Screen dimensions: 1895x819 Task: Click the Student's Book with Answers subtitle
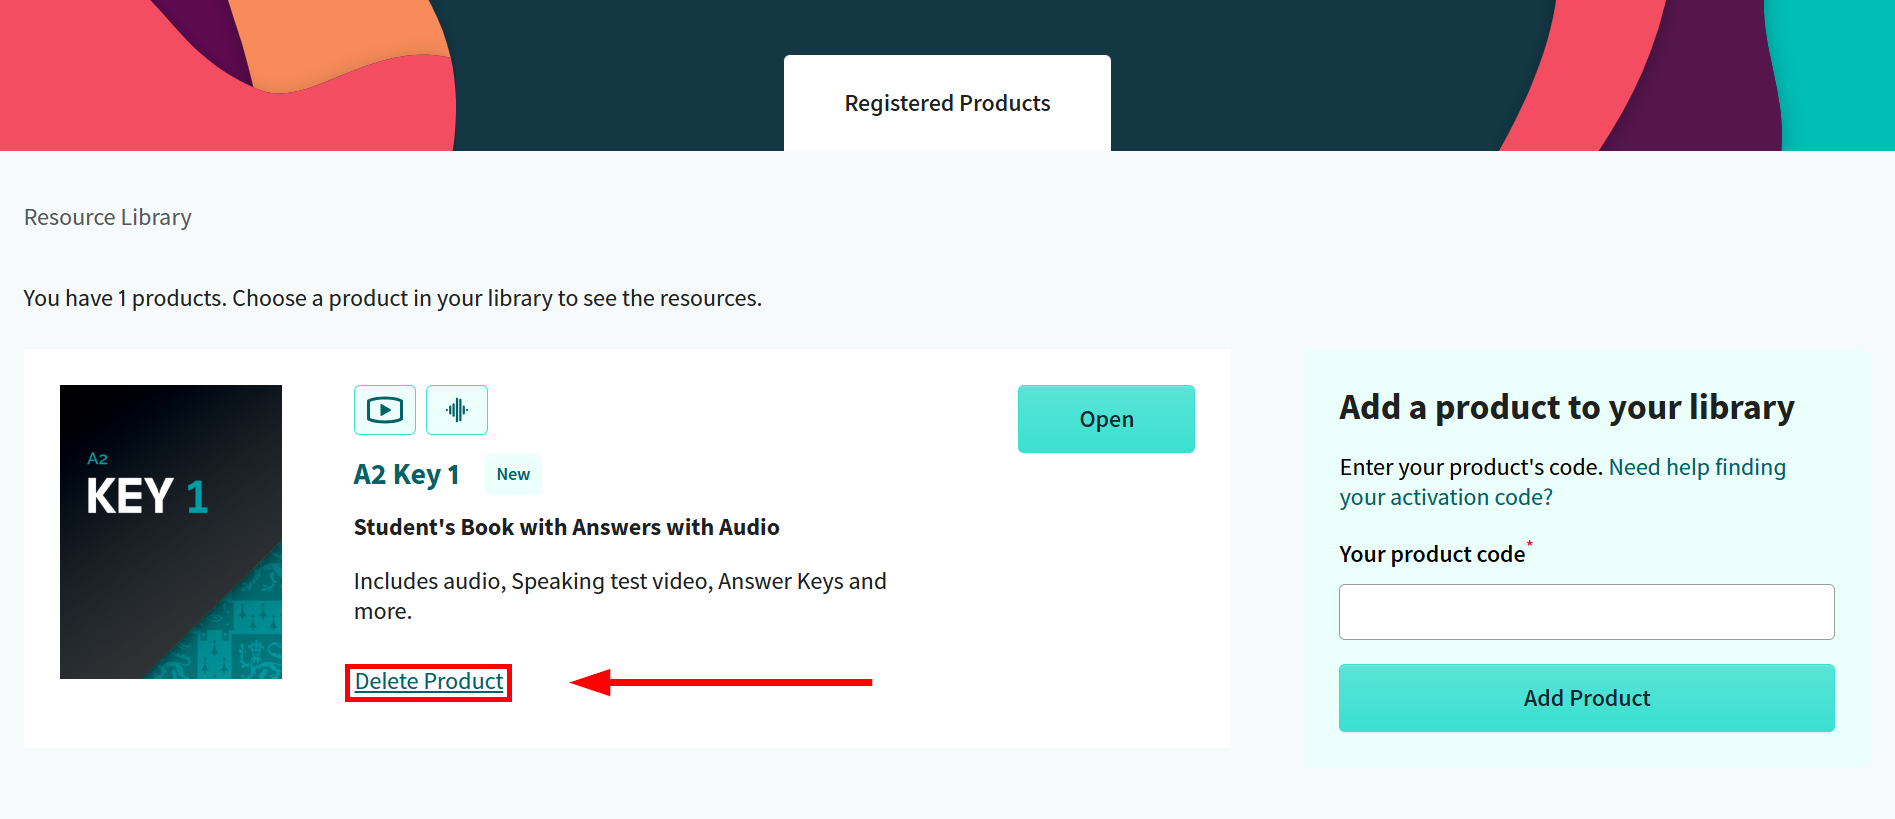pos(566,527)
